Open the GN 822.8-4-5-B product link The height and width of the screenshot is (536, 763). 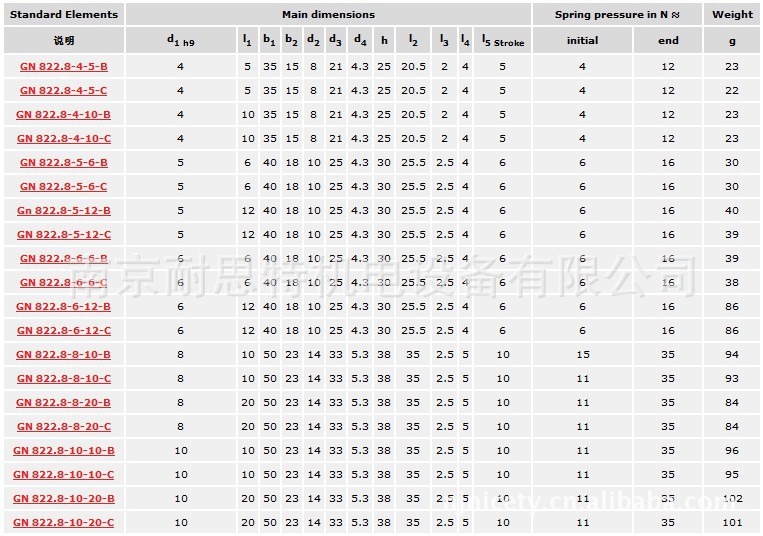64,66
